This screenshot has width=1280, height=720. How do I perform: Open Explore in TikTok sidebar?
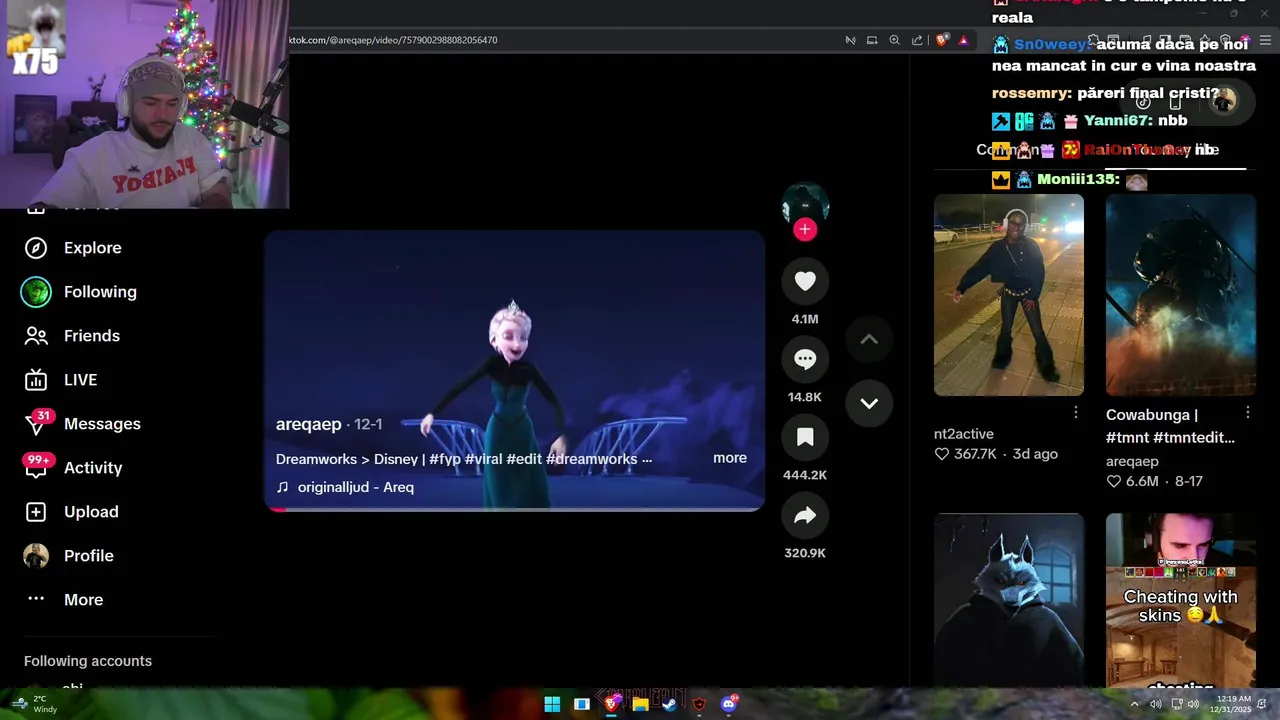click(72, 248)
